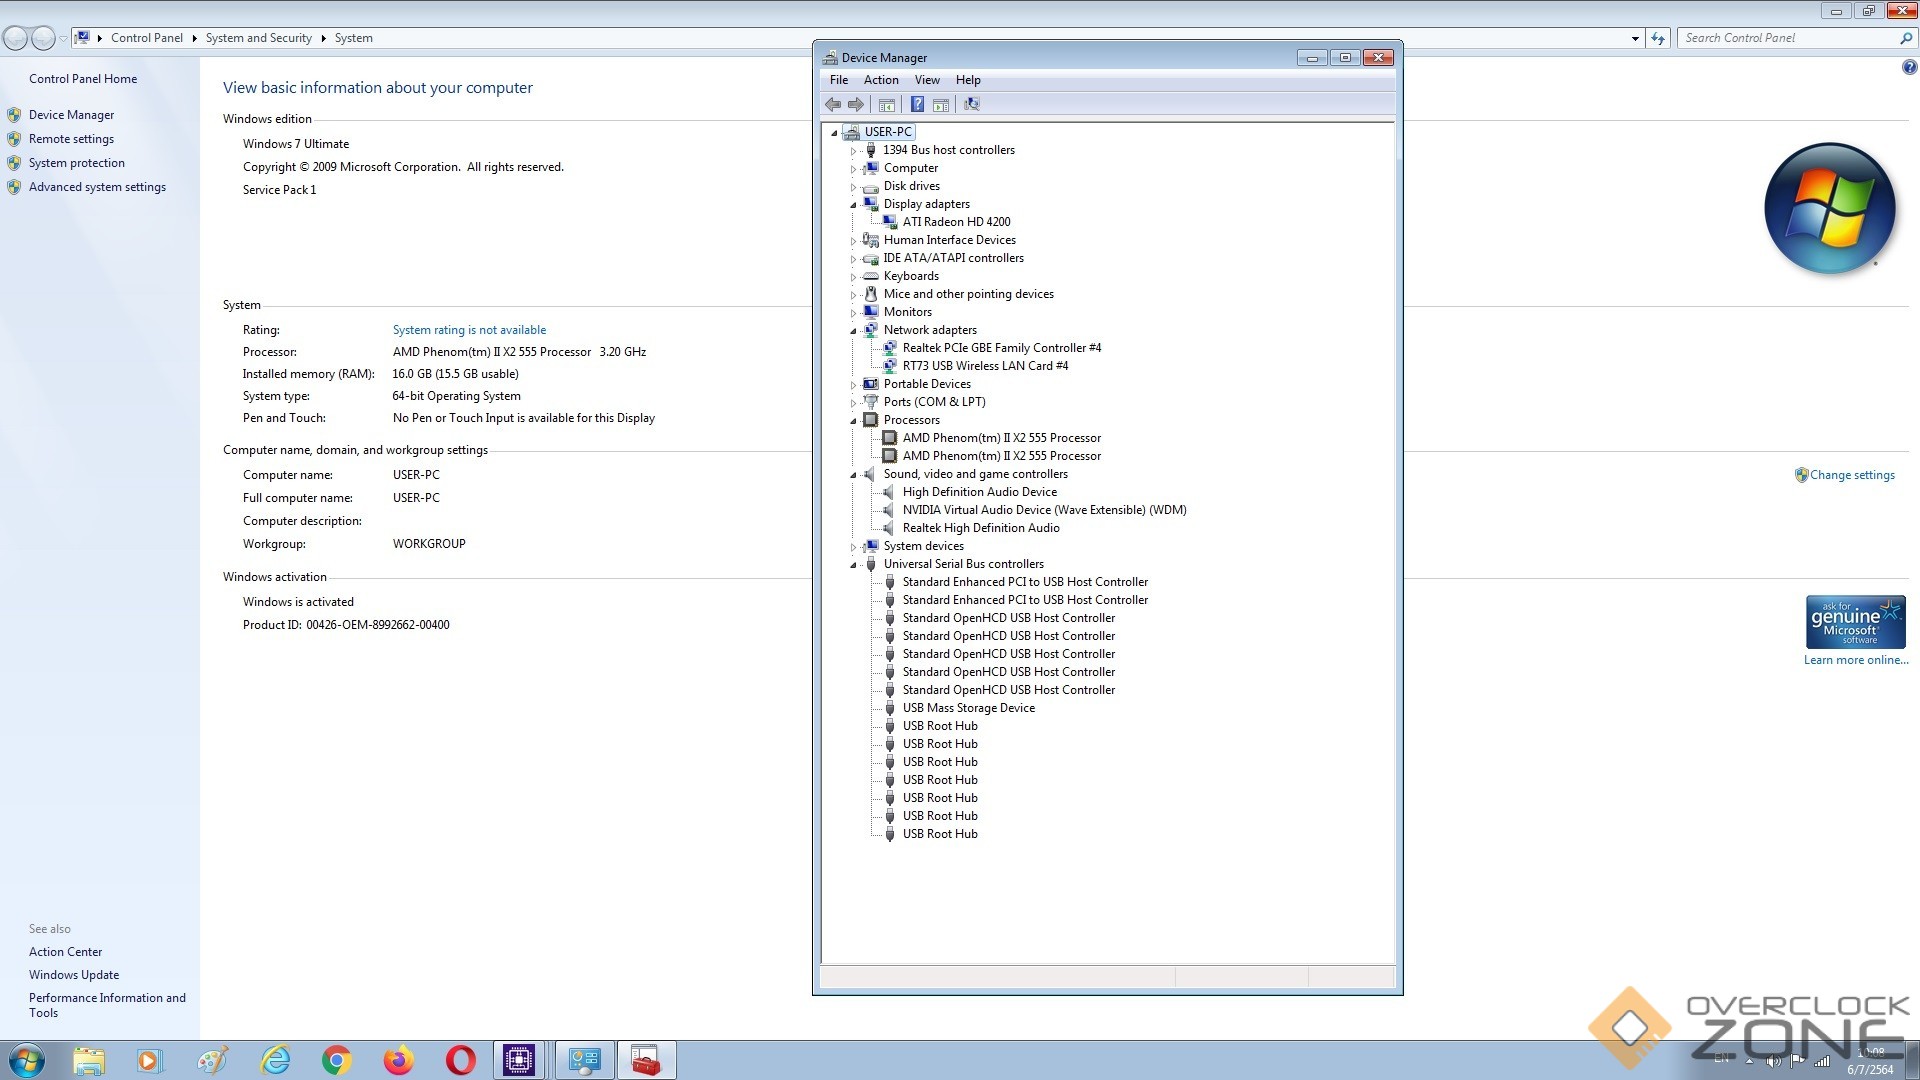This screenshot has width=1920, height=1080.
Task: Open the Action menu
Action: [x=880, y=80]
